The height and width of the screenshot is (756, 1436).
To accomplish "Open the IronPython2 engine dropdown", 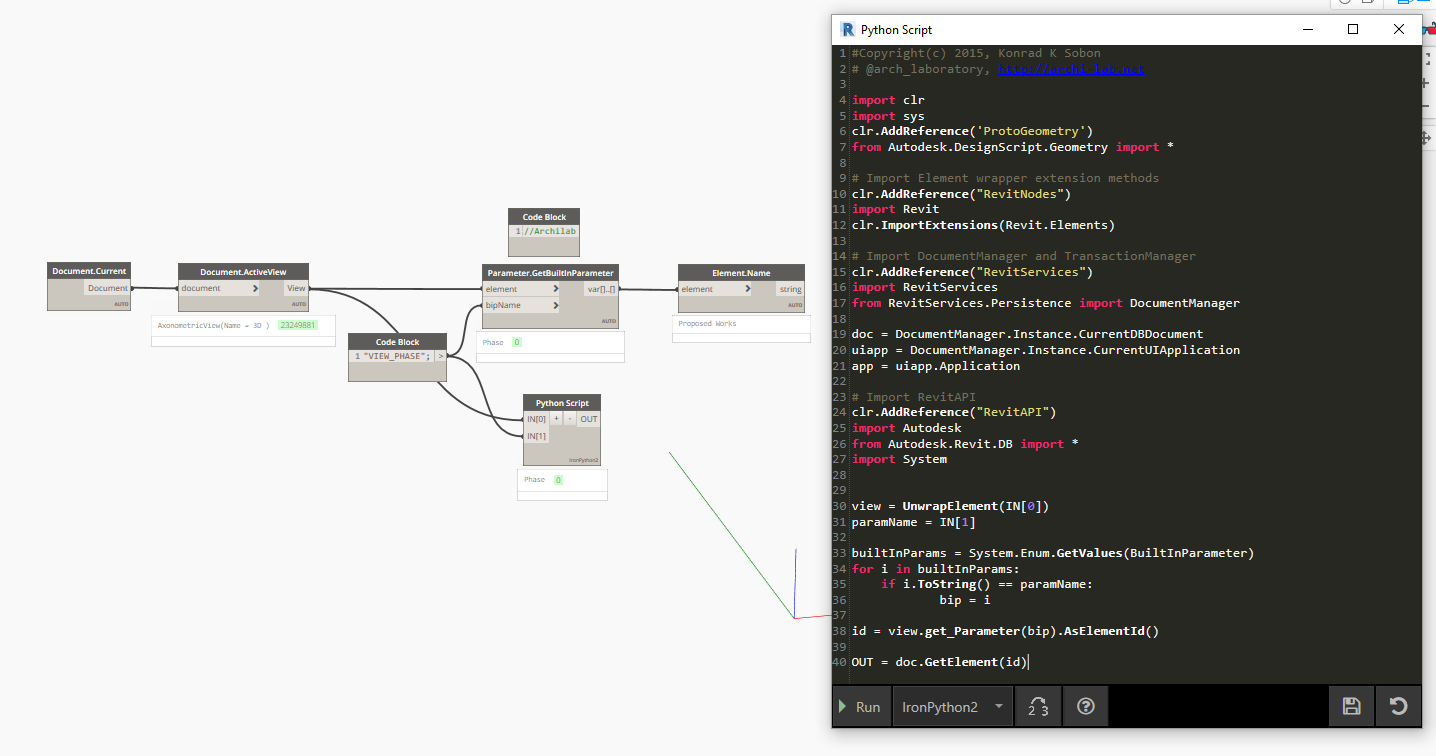I will point(952,707).
